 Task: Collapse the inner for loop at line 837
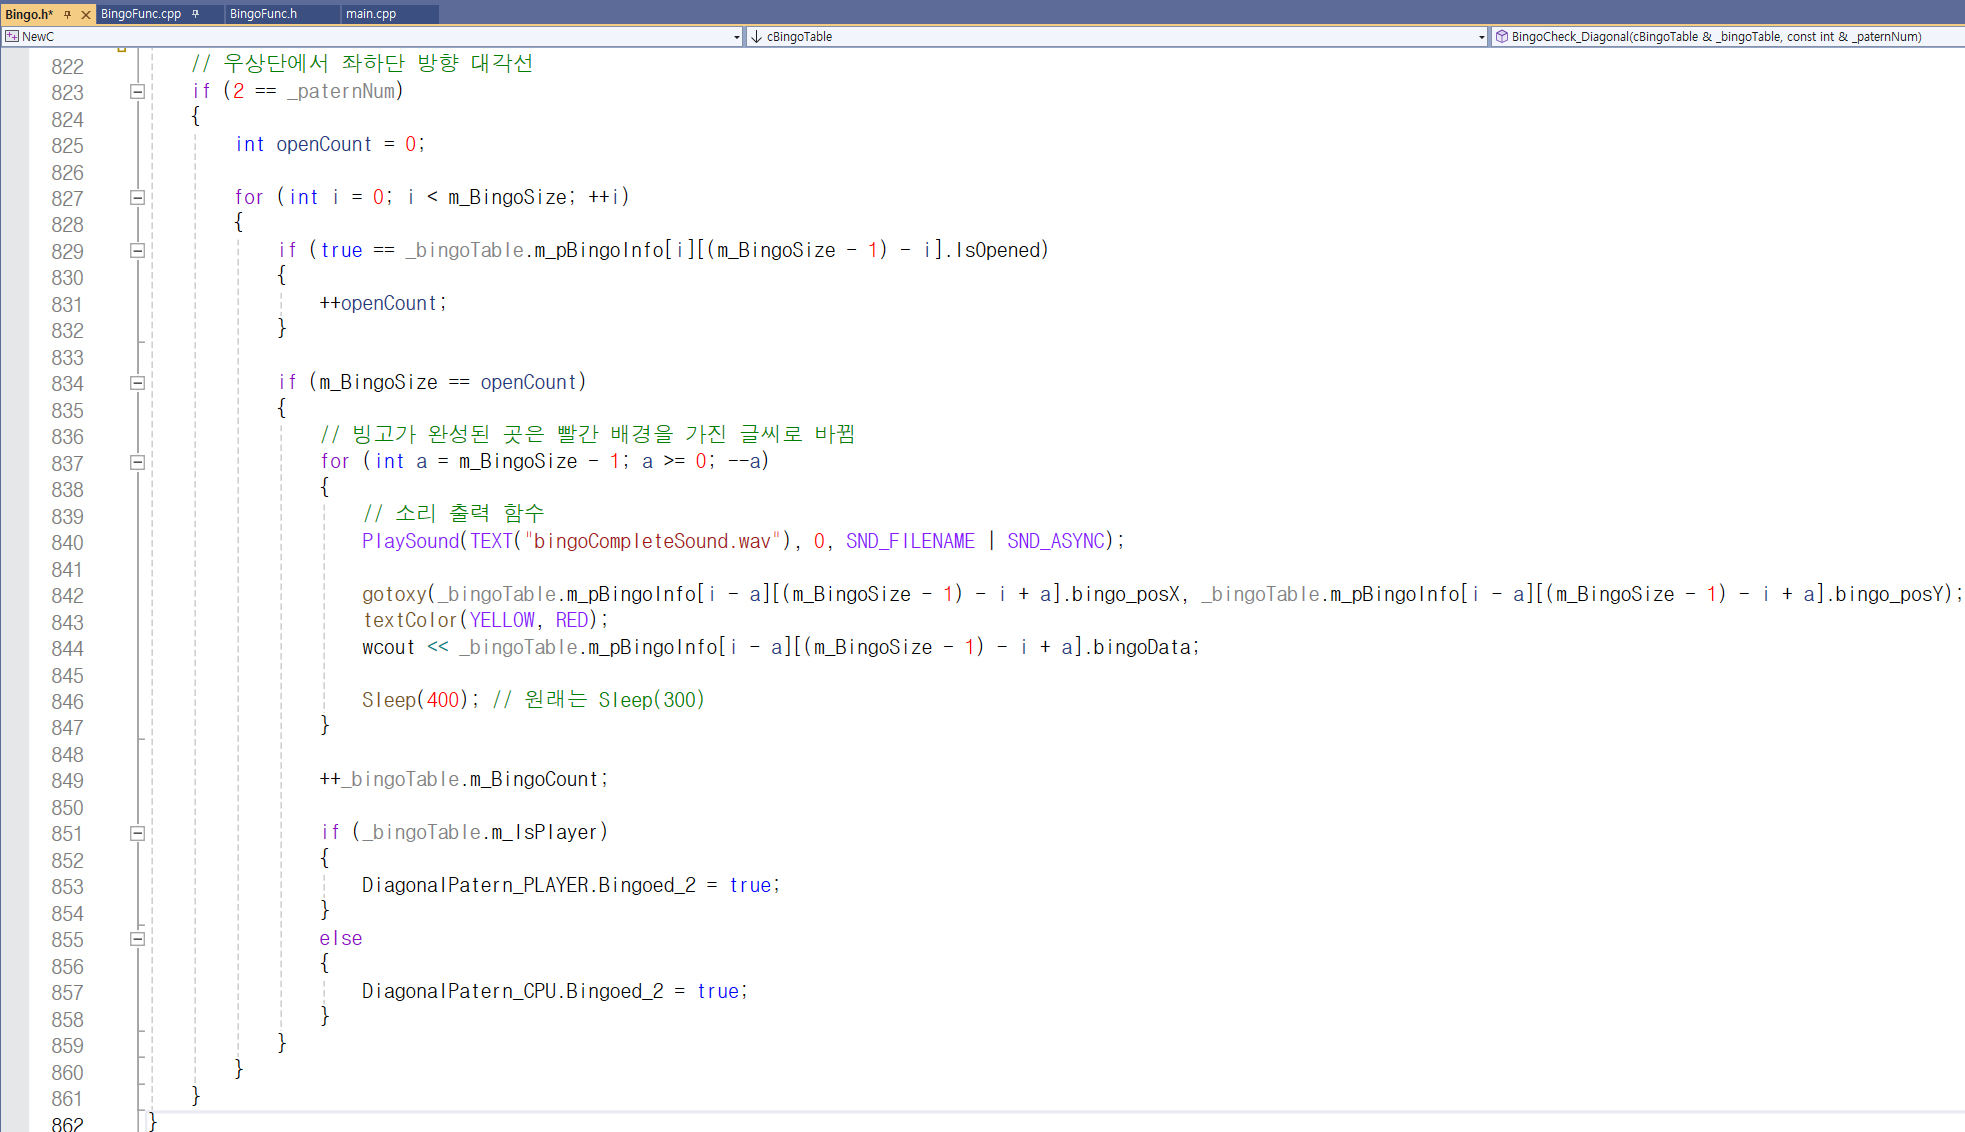(x=138, y=462)
